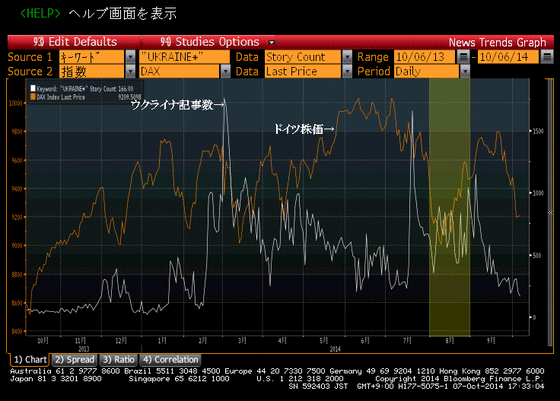Screen dimensions: 560x401
Task: Click the orange DAX Index legend swatch
Action: [x=33, y=97]
